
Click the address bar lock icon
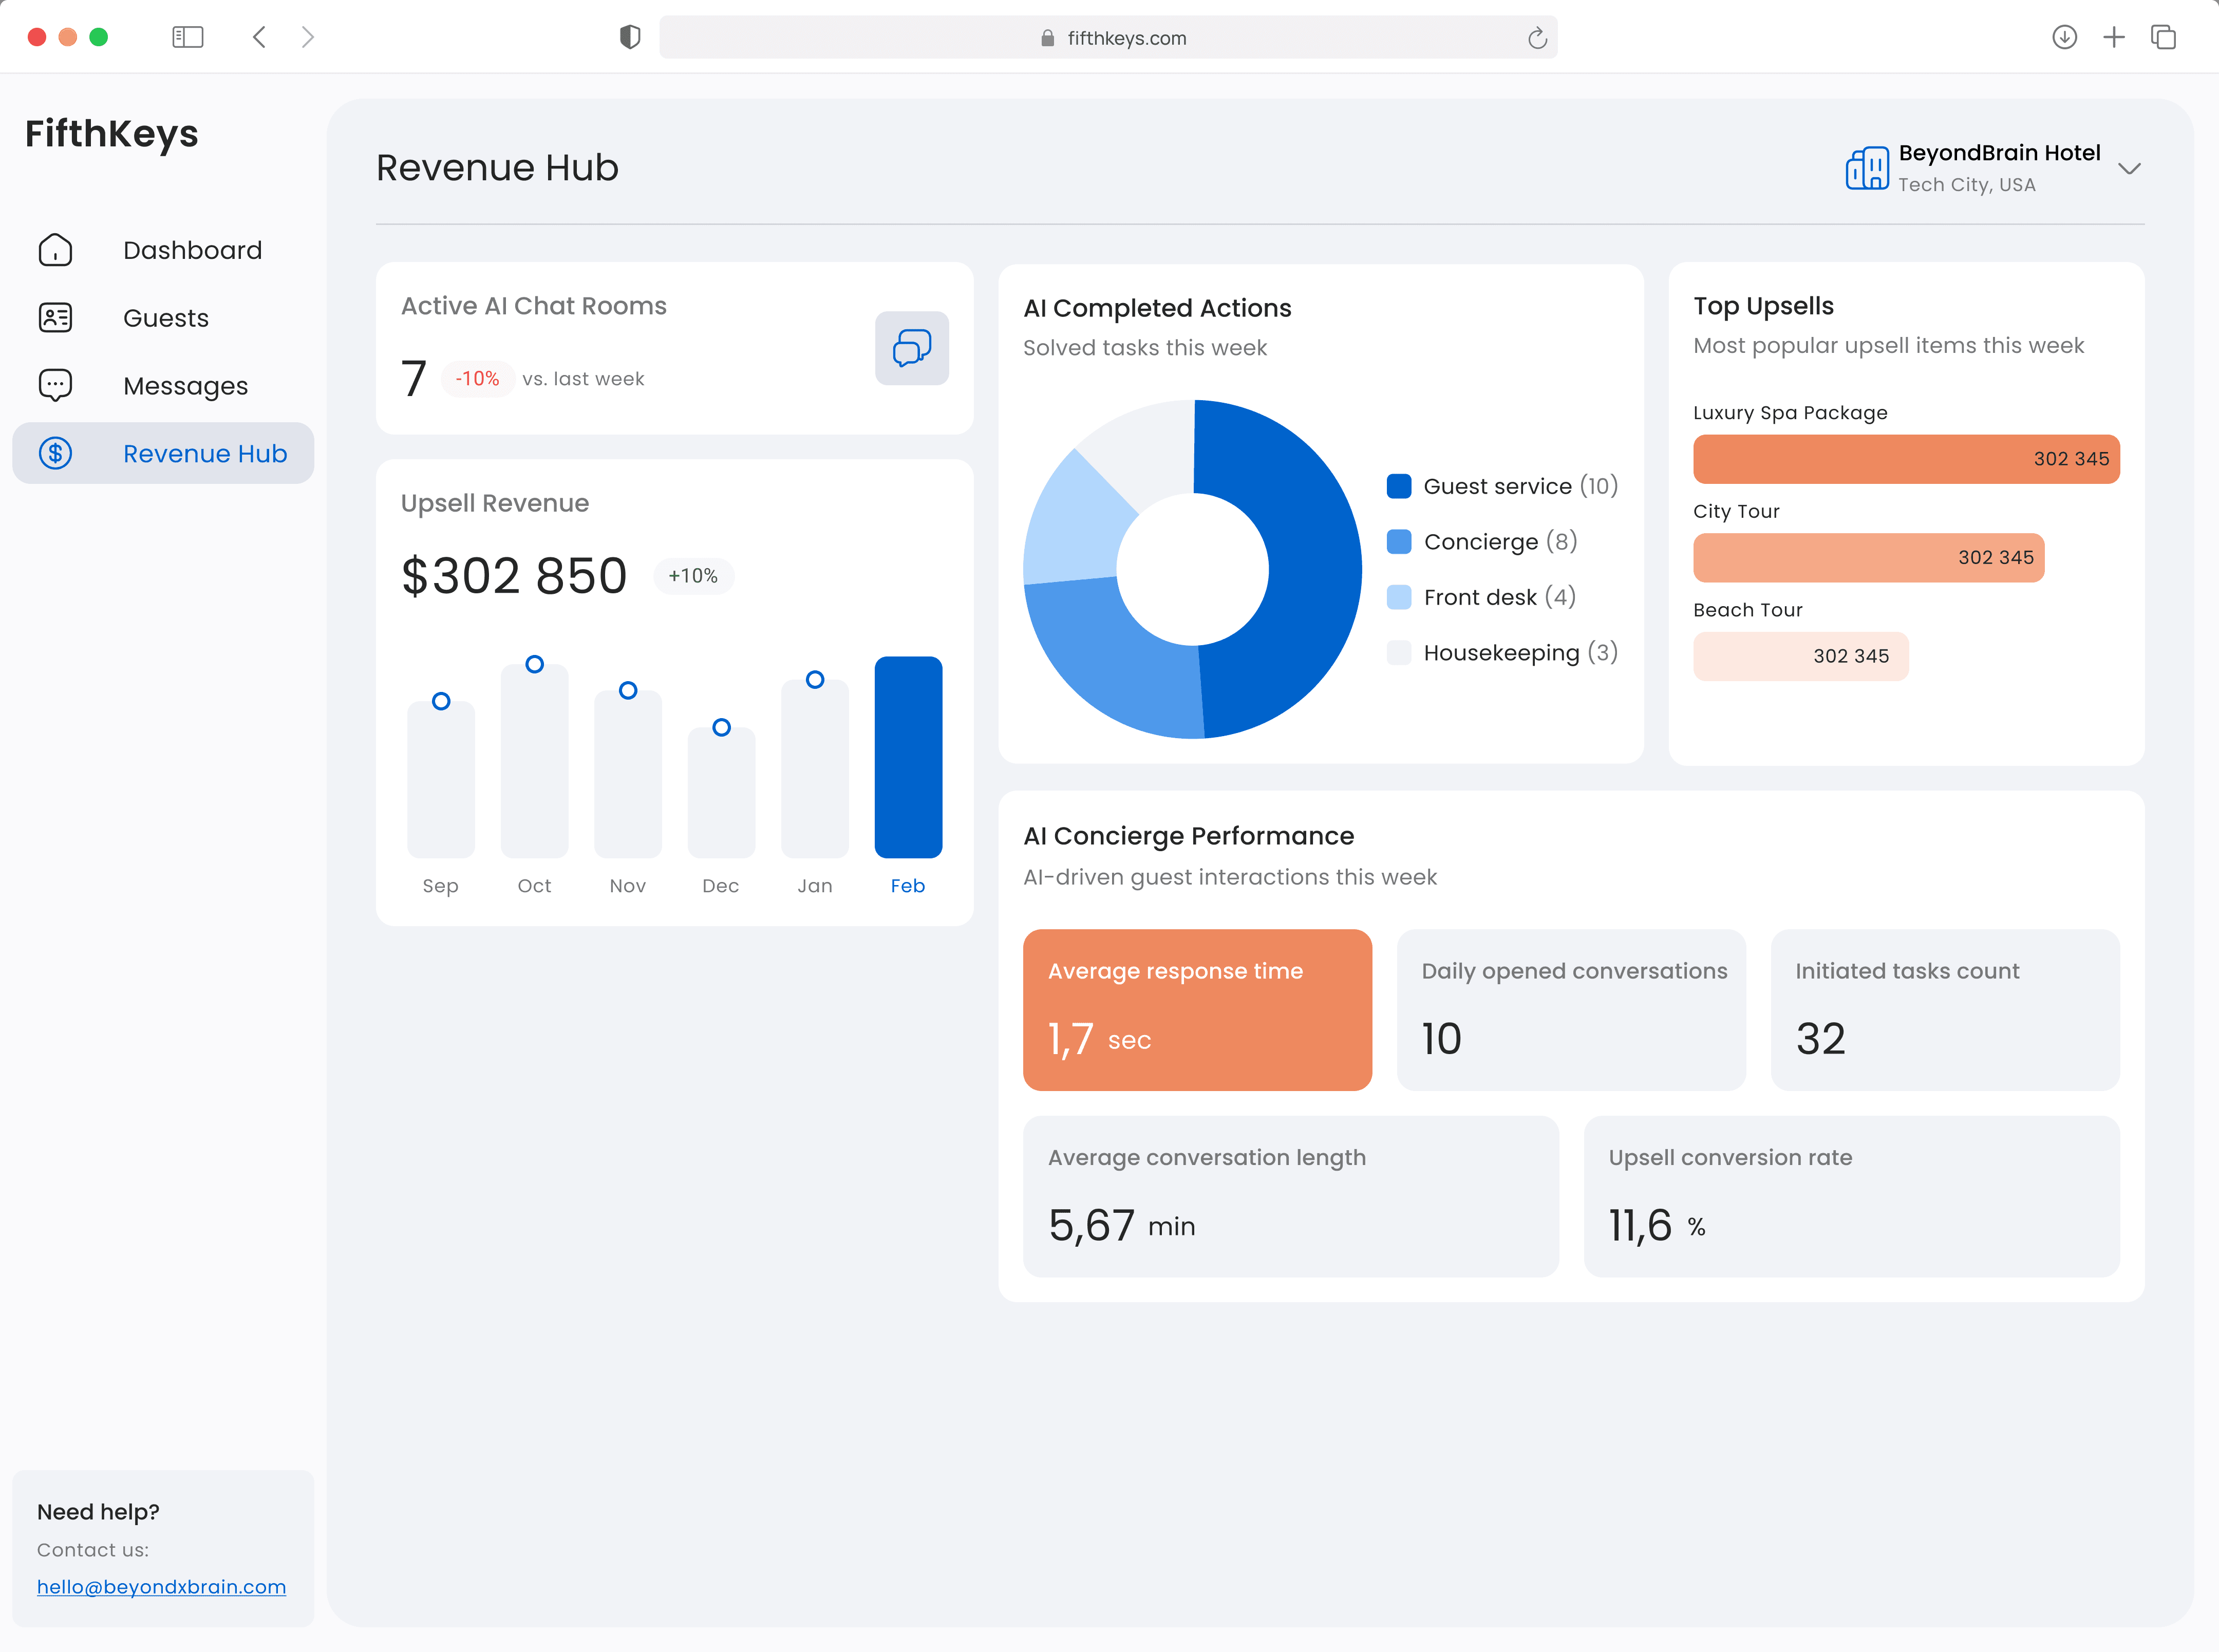pos(1047,38)
